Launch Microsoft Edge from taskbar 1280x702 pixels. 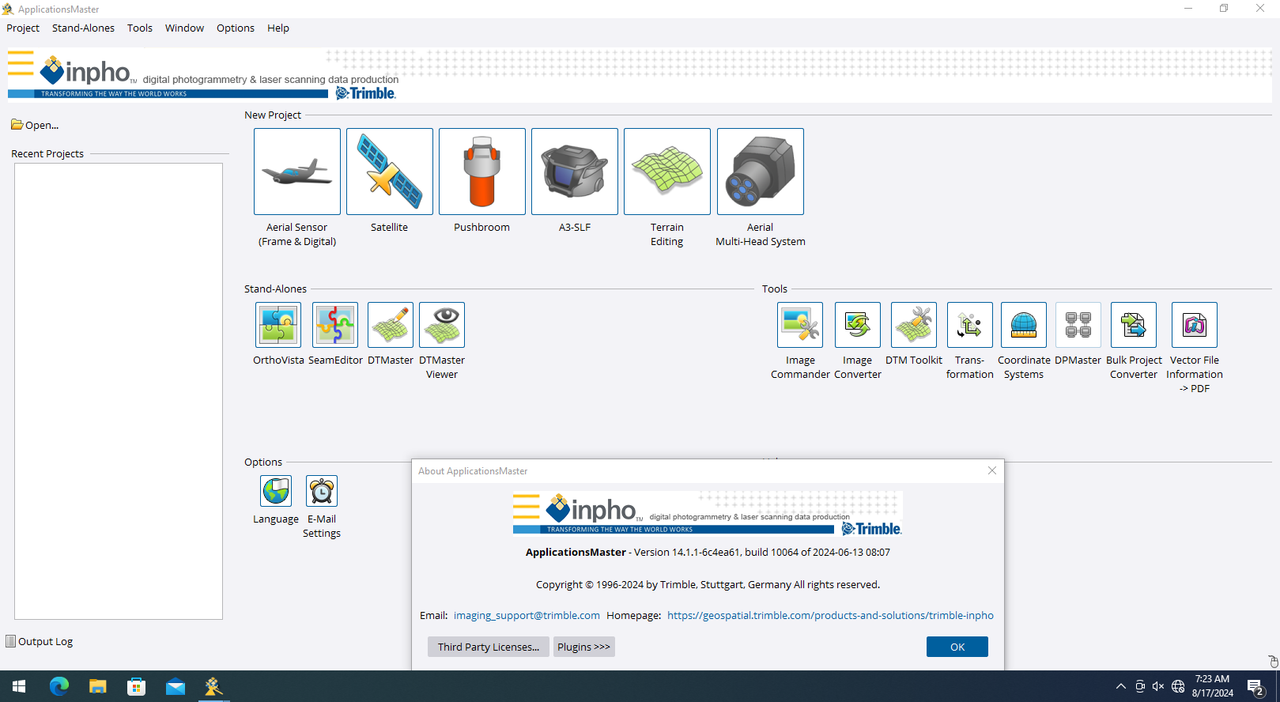[59, 686]
